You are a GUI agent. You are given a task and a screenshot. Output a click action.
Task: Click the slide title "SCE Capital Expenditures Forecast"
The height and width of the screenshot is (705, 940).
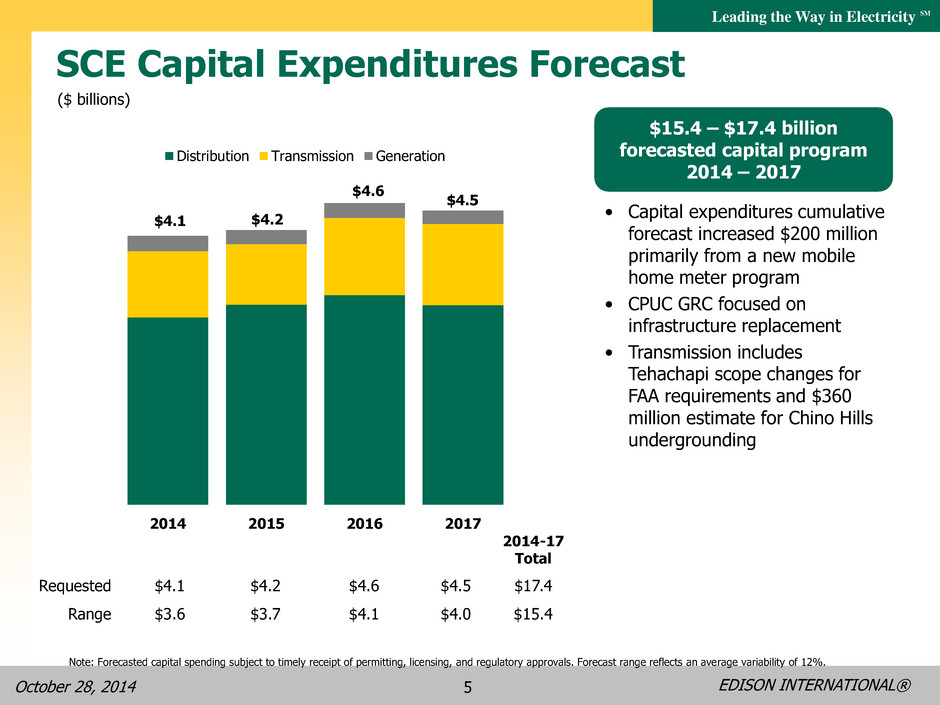click(x=370, y=64)
